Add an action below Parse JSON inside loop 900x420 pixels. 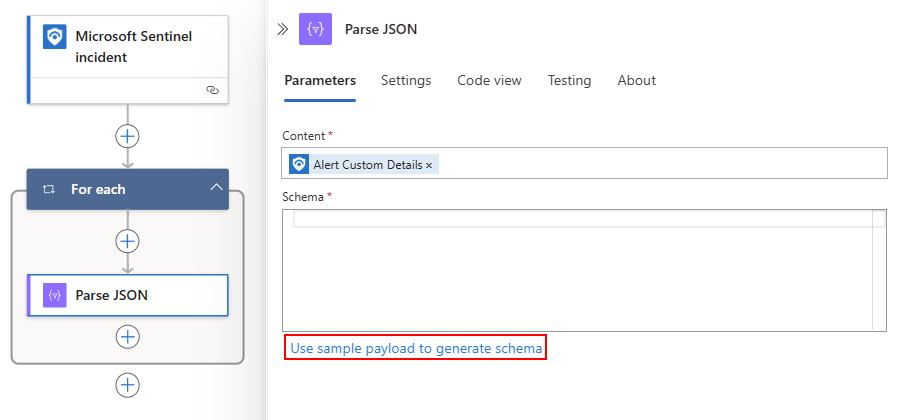127,337
